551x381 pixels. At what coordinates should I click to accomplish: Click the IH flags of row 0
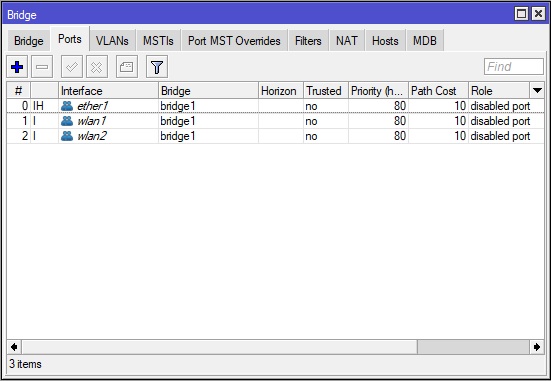38,106
